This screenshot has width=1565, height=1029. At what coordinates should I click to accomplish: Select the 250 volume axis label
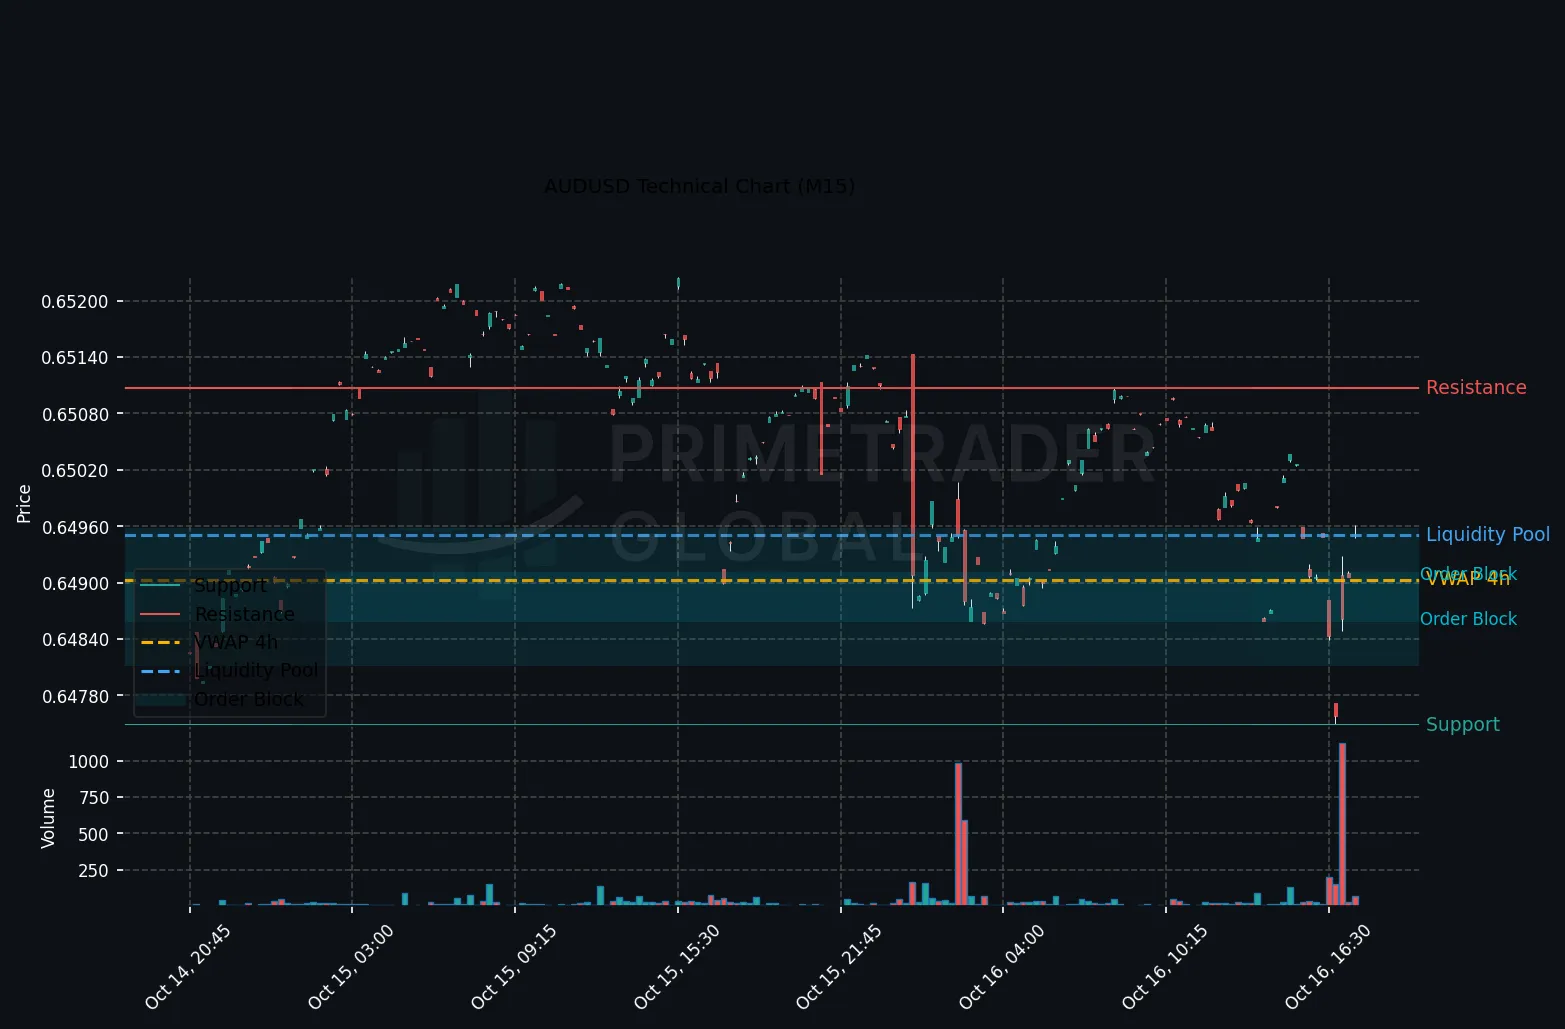point(93,871)
